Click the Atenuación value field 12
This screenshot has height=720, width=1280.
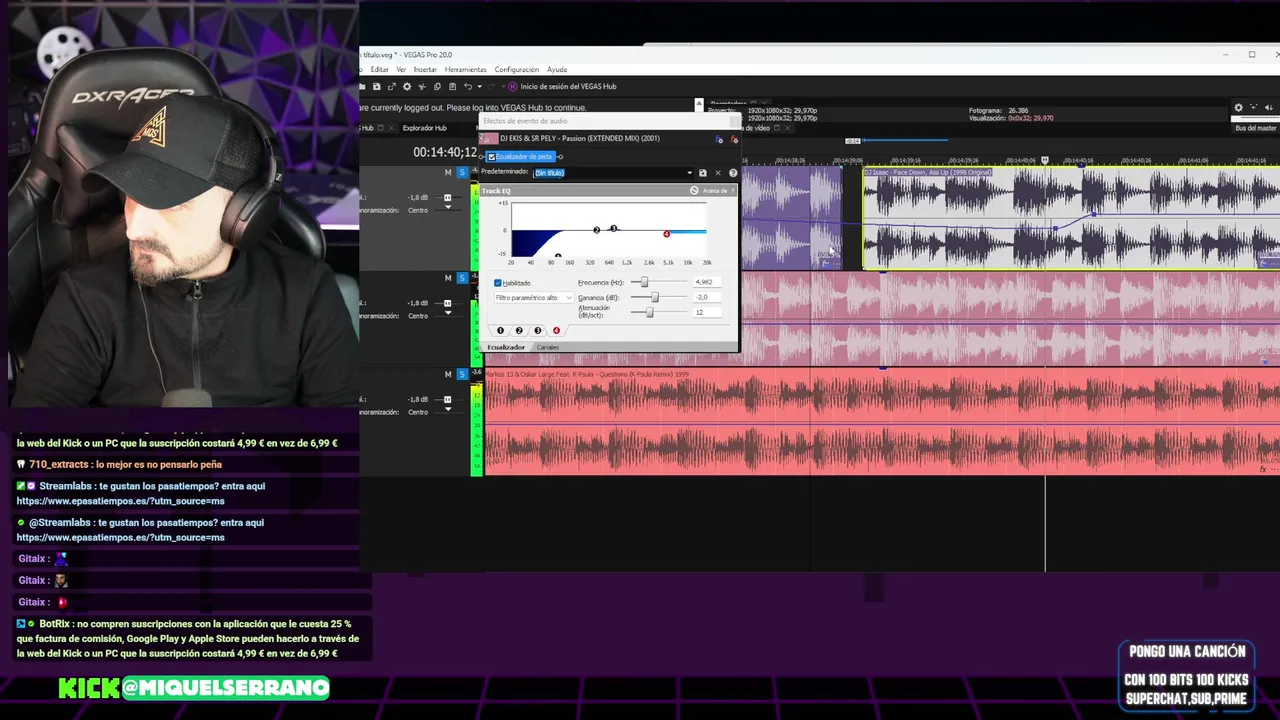tap(707, 312)
